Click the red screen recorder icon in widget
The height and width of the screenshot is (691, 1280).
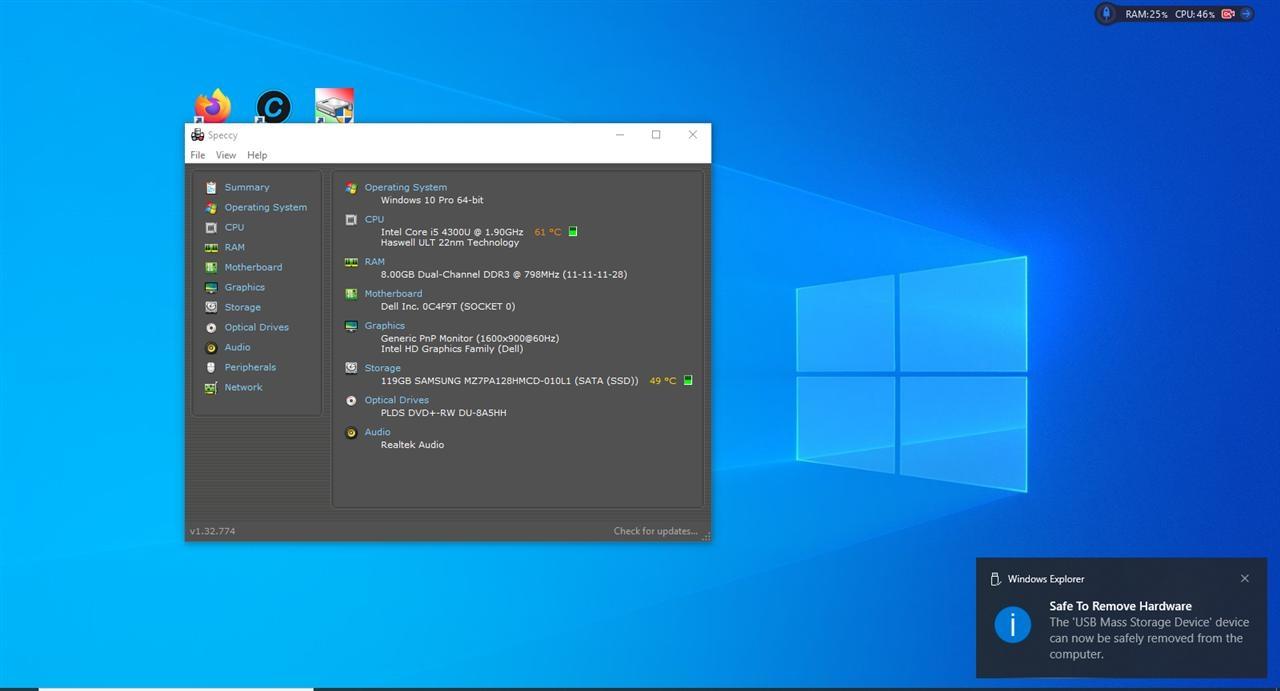point(1228,14)
